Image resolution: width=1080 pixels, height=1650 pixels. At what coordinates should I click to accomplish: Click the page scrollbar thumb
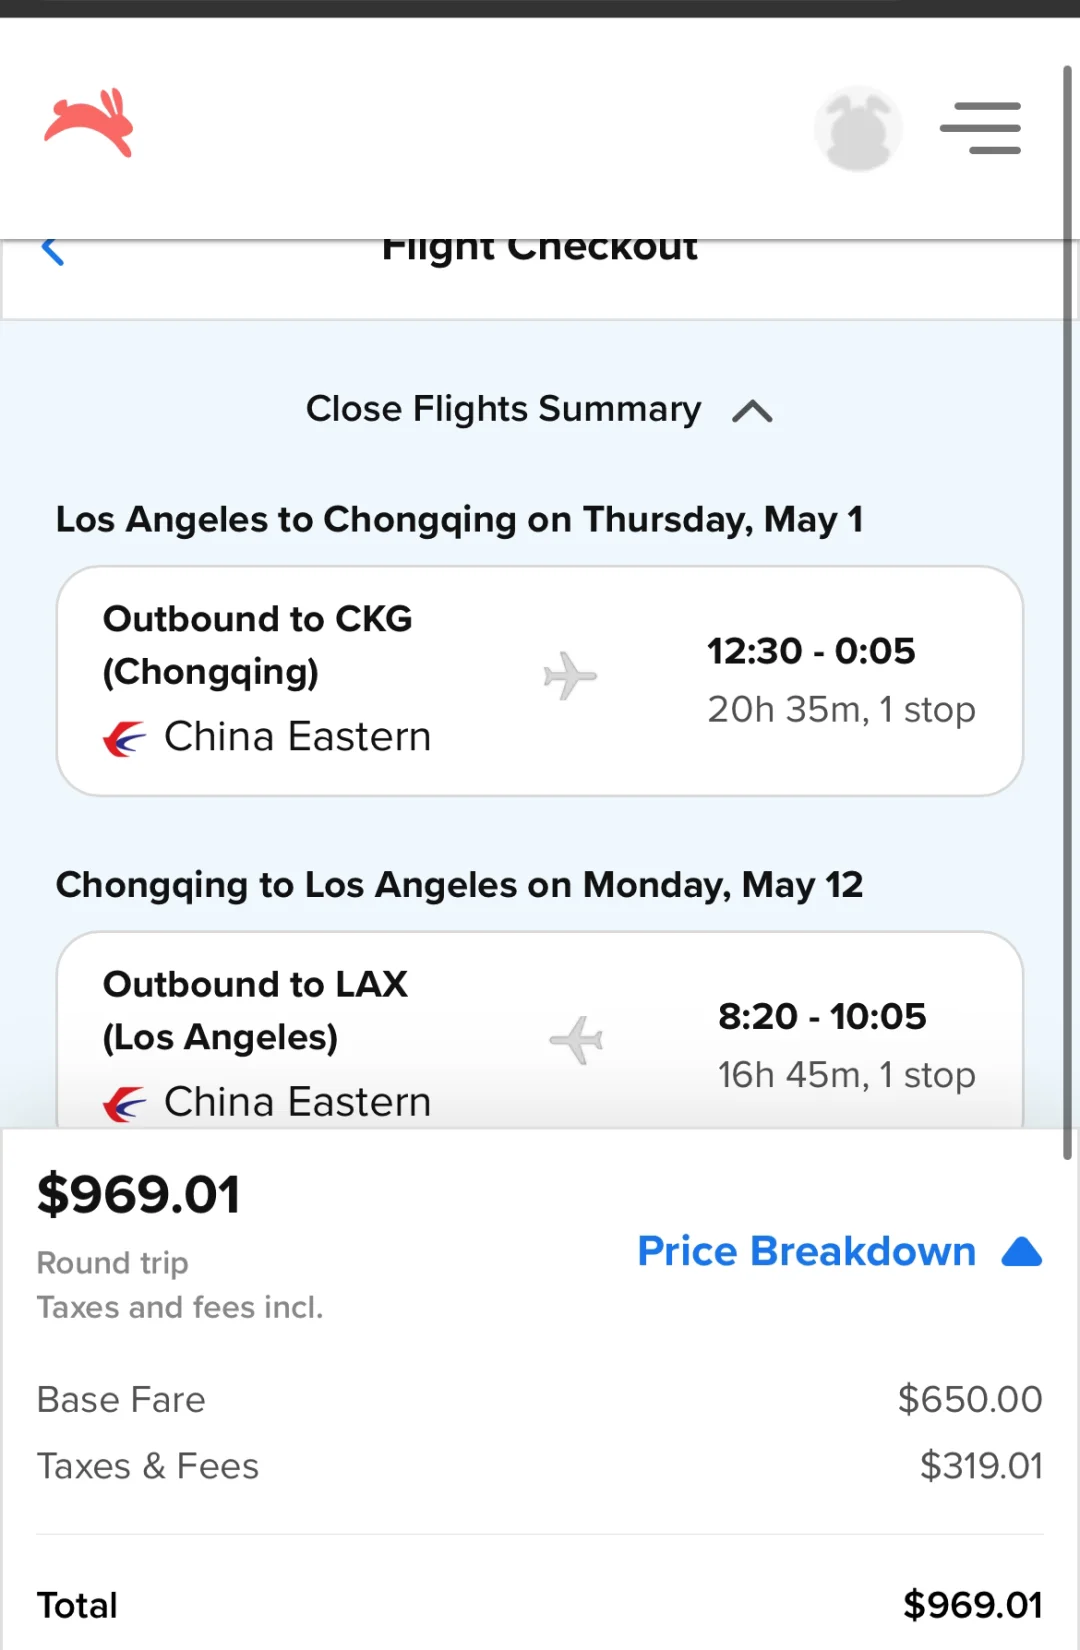(1067, 610)
